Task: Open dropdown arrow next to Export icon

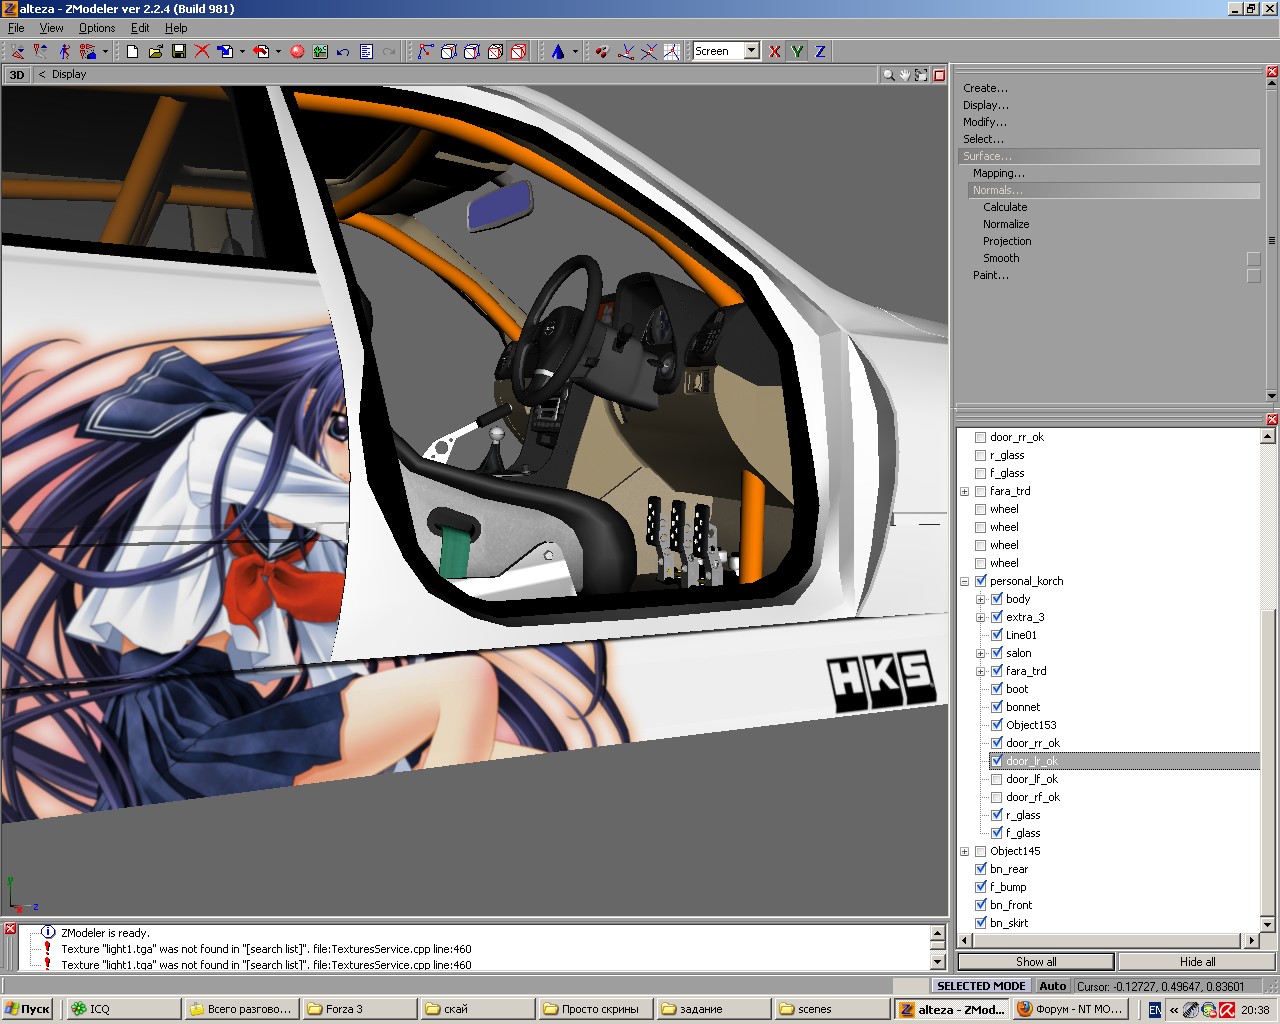Action: (x=278, y=51)
